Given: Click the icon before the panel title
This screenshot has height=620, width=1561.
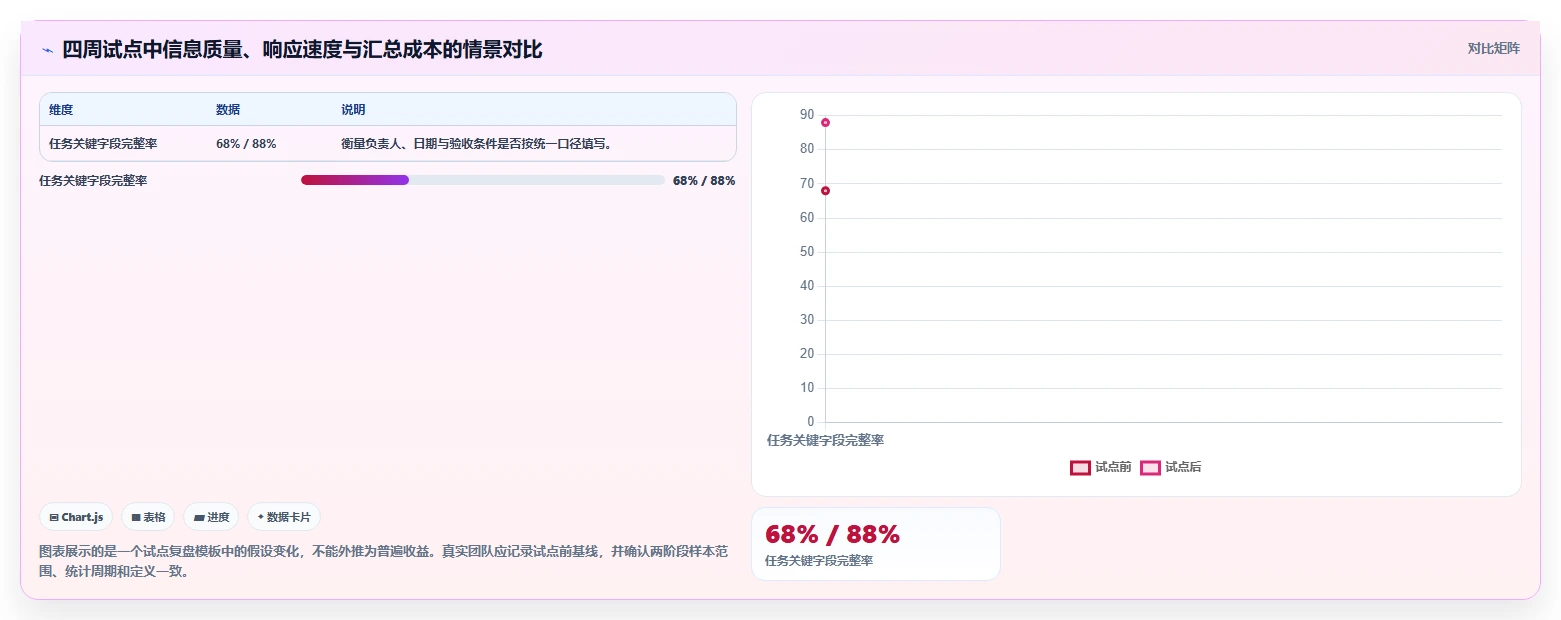Looking at the screenshot, I should [47, 49].
